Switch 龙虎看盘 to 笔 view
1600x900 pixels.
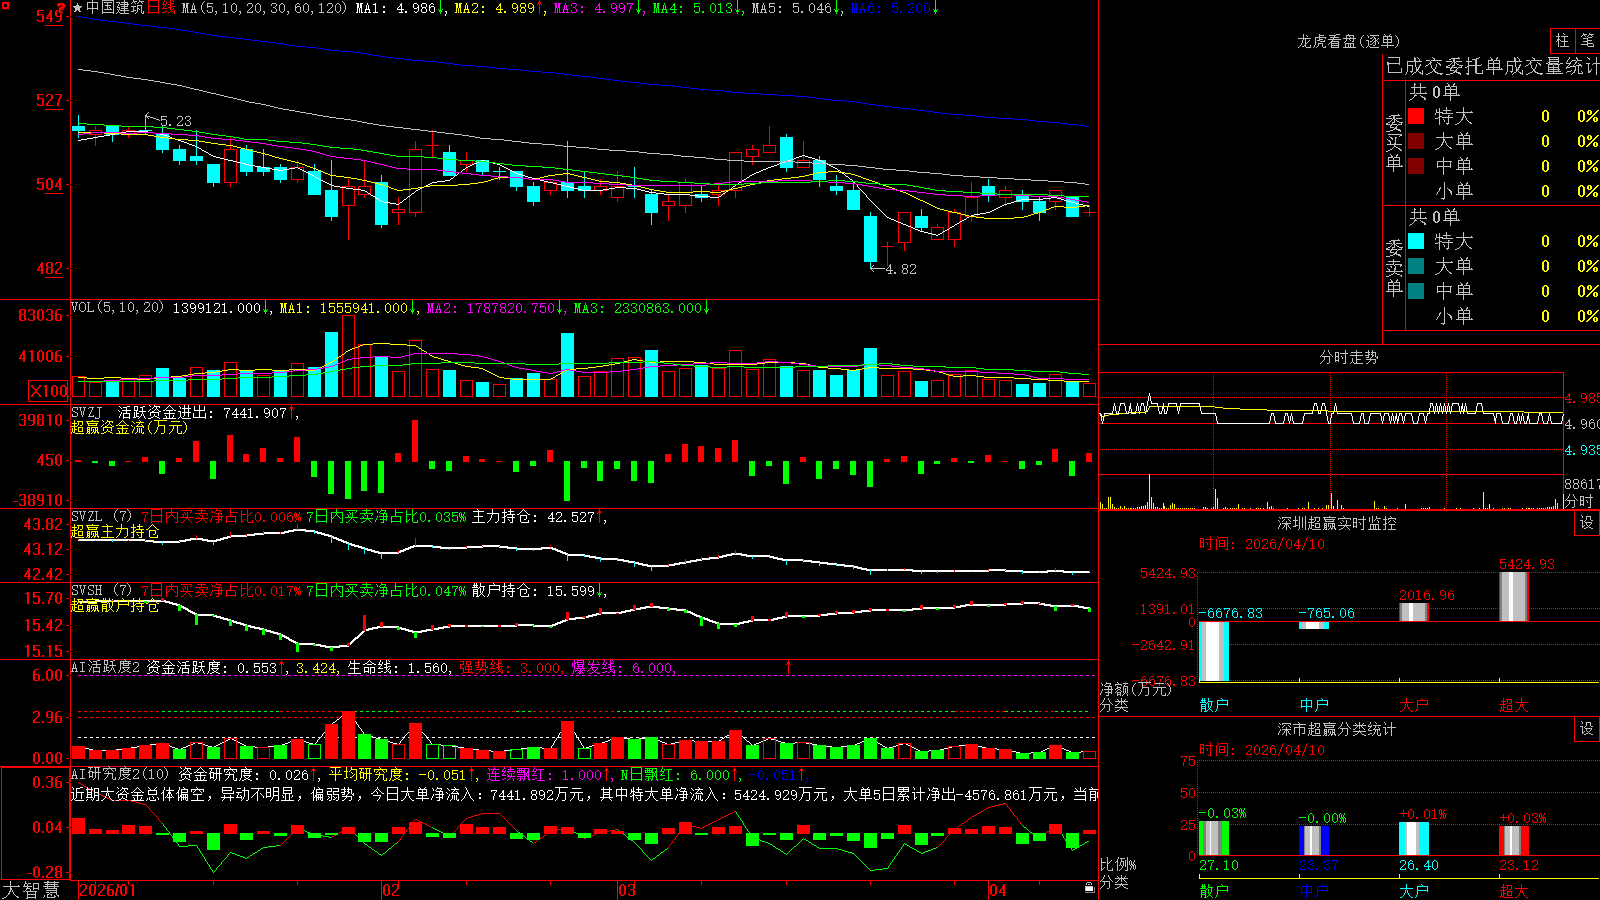click(1587, 41)
